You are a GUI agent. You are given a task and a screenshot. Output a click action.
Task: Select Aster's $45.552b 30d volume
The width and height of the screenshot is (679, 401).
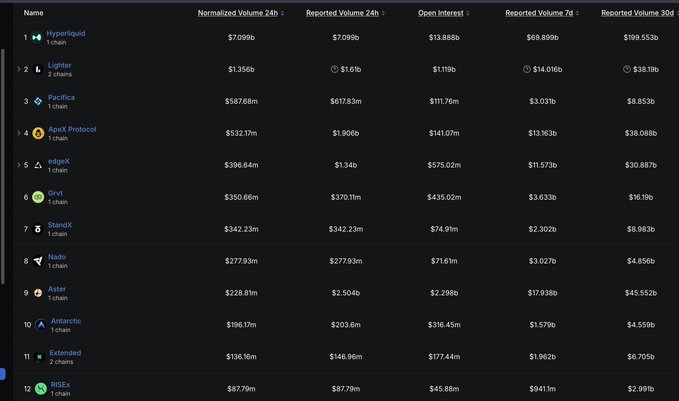(640, 293)
